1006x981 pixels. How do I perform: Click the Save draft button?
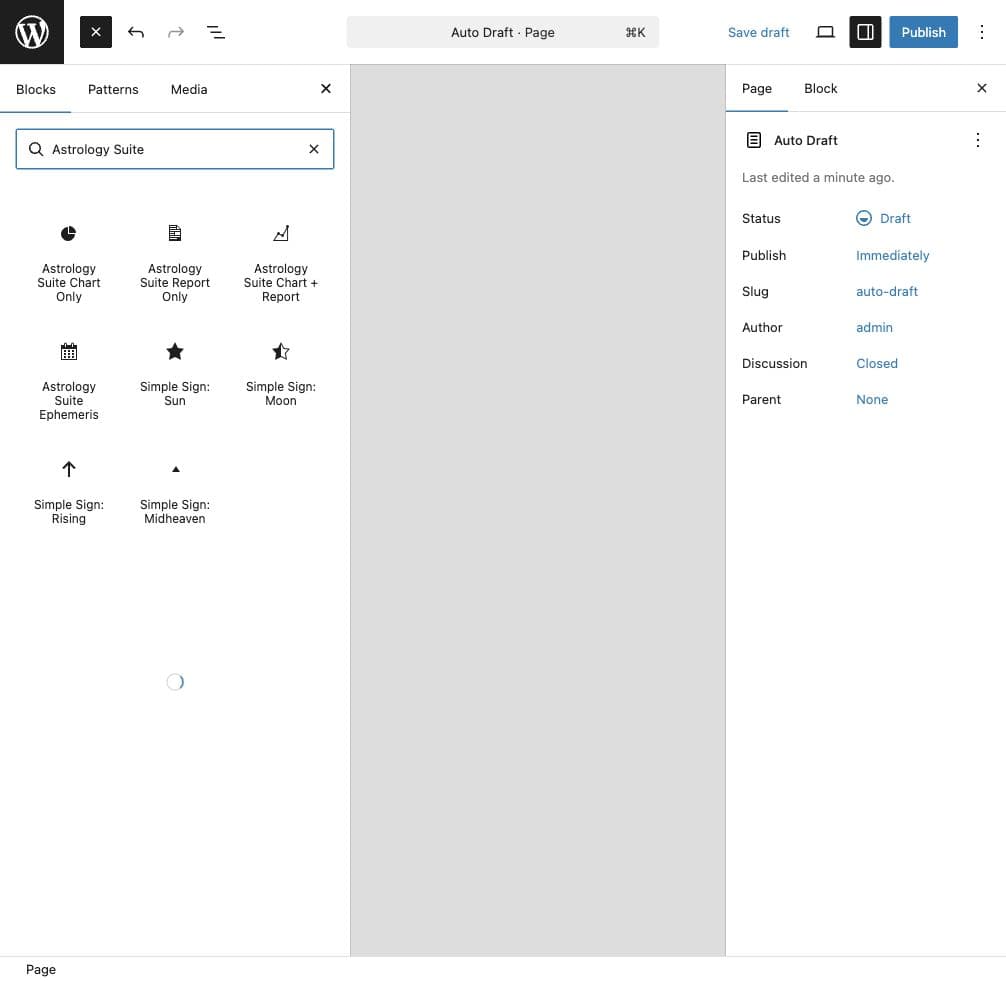[x=758, y=32]
